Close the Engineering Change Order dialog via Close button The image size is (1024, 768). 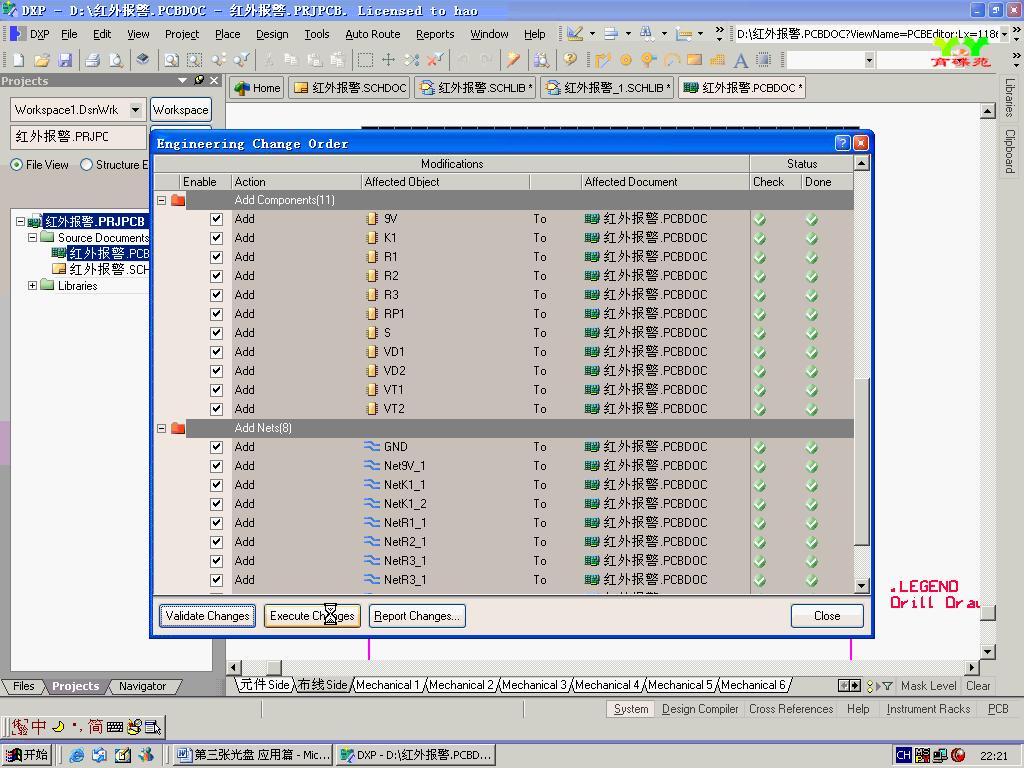[x=827, y=616]
